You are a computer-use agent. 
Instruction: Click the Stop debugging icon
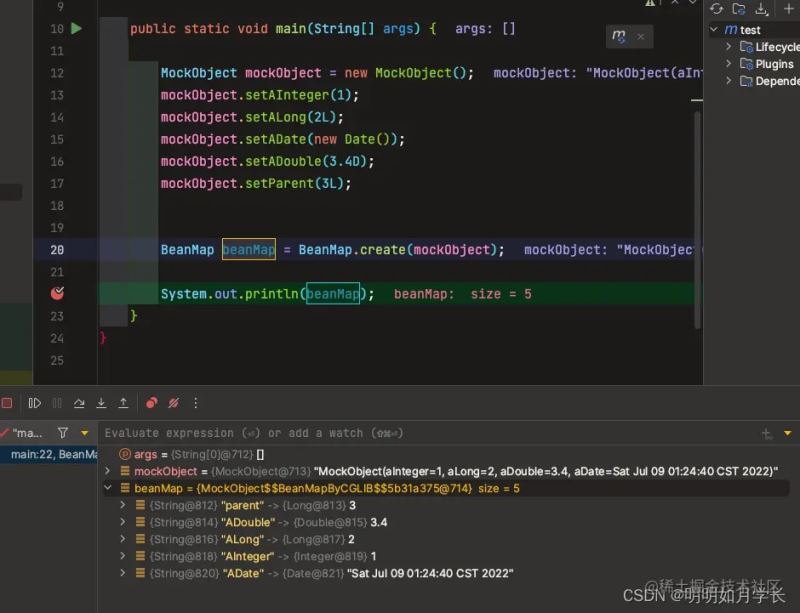click(x=7, y=403)
